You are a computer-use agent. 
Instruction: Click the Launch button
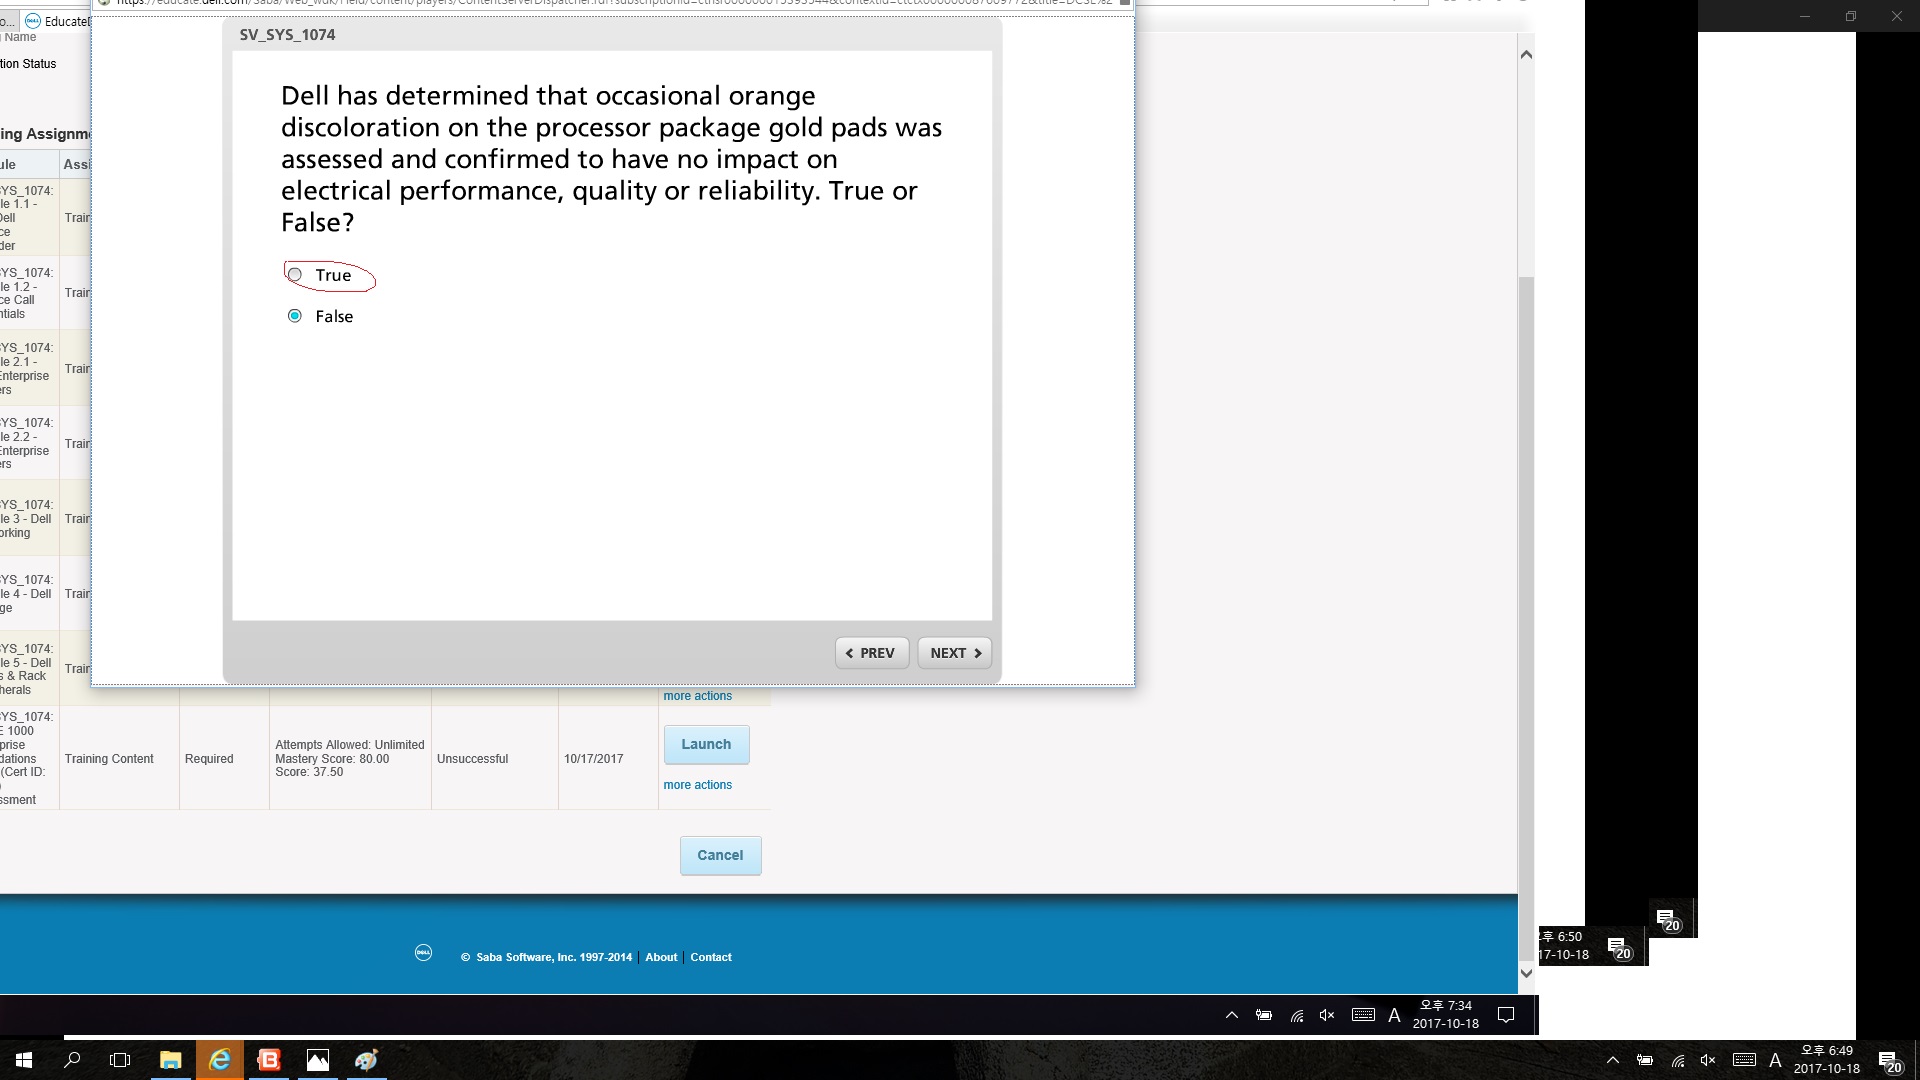tap(706, 744)
